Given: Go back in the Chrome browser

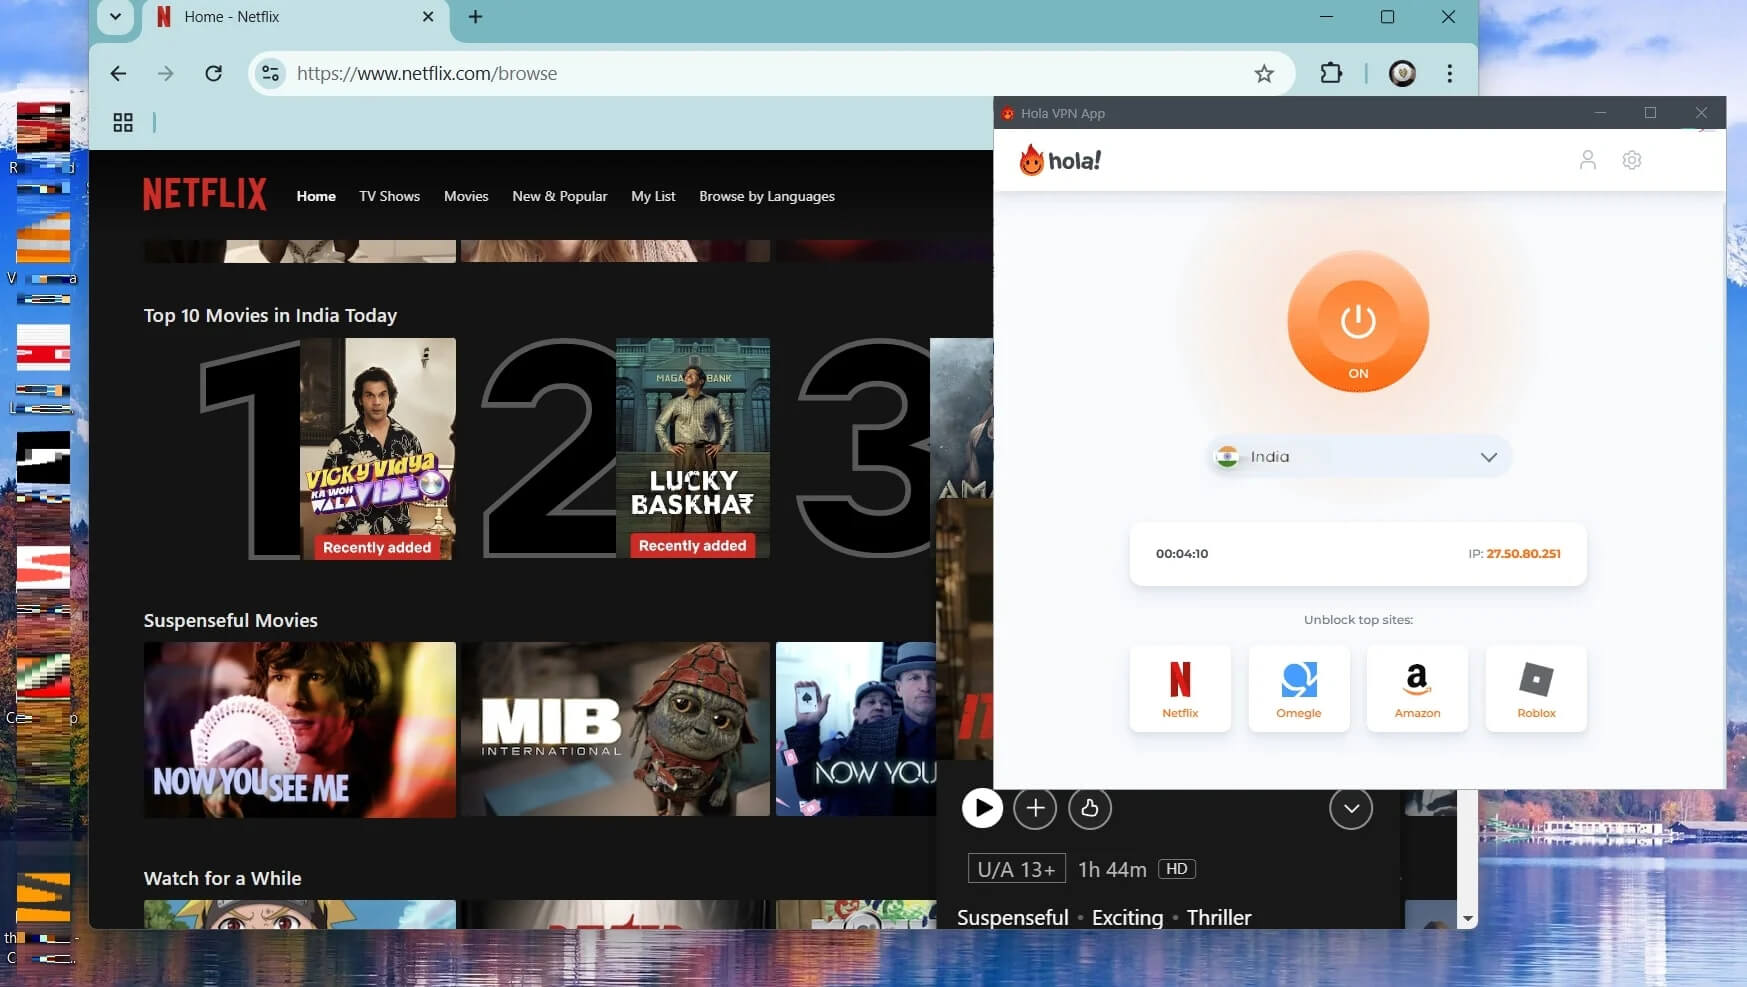Looking at the screenshot, I should tap(118, 73).
